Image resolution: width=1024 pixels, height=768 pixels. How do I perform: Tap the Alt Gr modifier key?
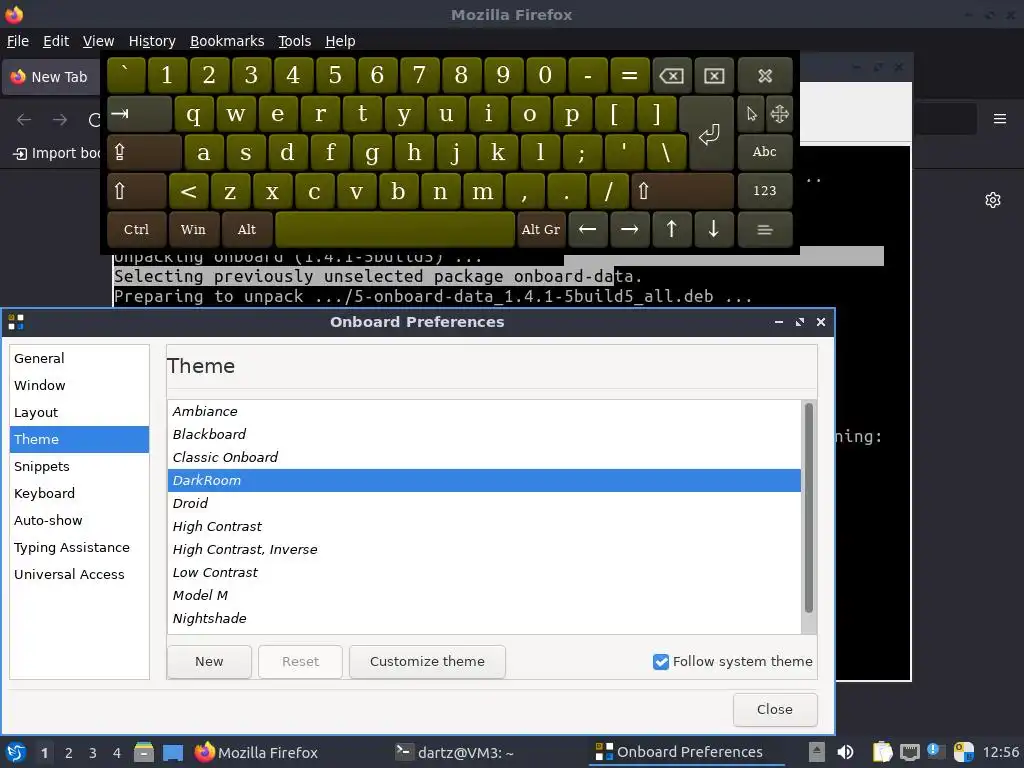541,230
